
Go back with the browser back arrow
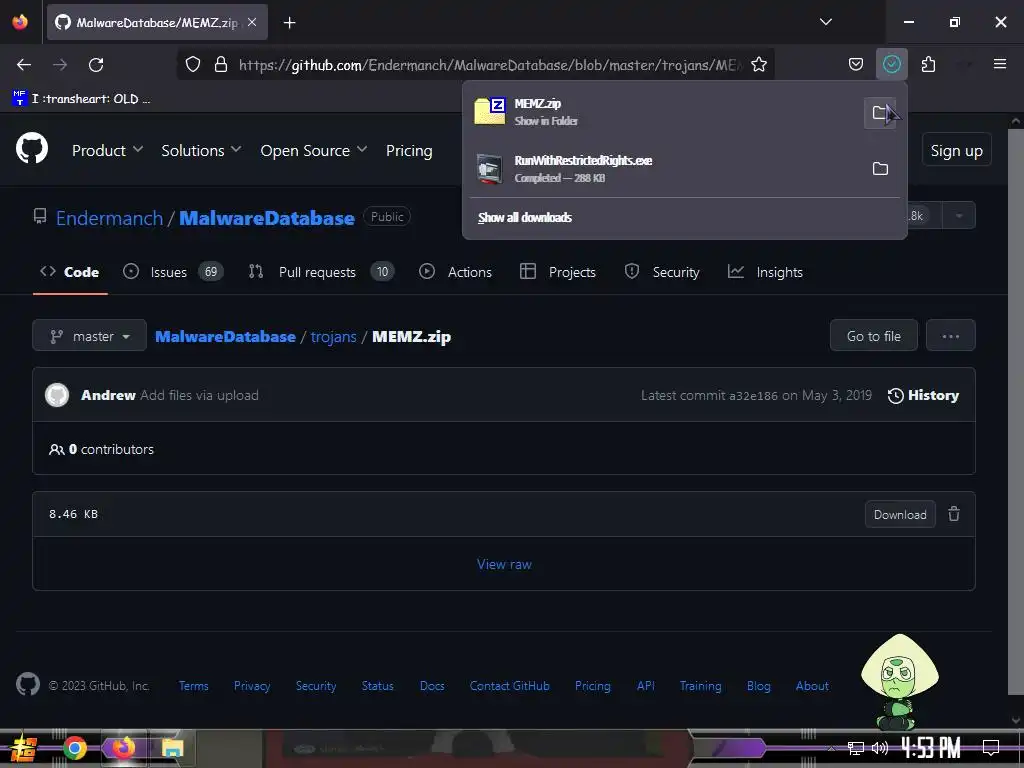click(24, 65)
